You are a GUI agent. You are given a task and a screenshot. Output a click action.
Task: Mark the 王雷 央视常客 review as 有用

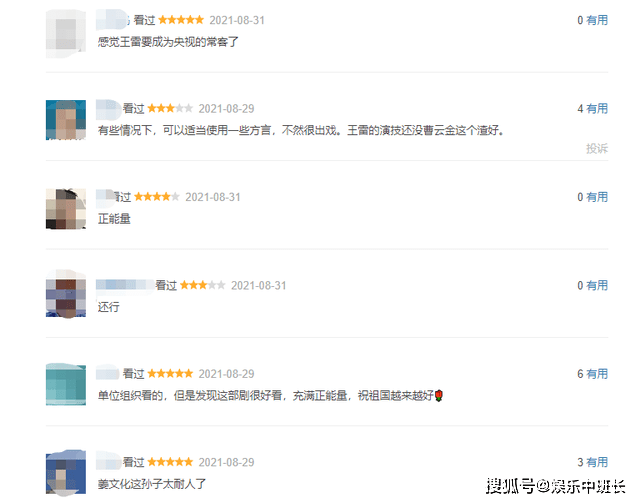(597, 20)
